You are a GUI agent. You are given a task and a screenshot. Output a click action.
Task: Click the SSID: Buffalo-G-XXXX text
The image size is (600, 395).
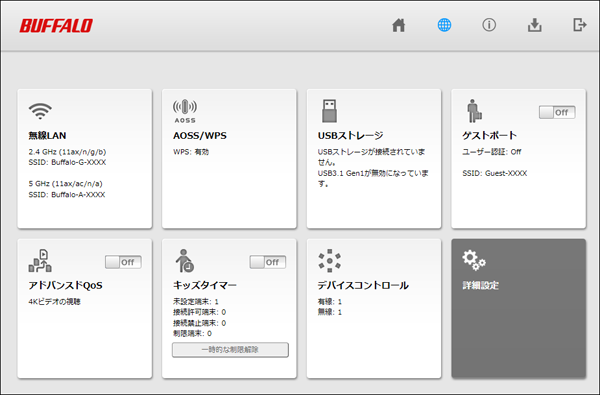(x=67, y=162)
